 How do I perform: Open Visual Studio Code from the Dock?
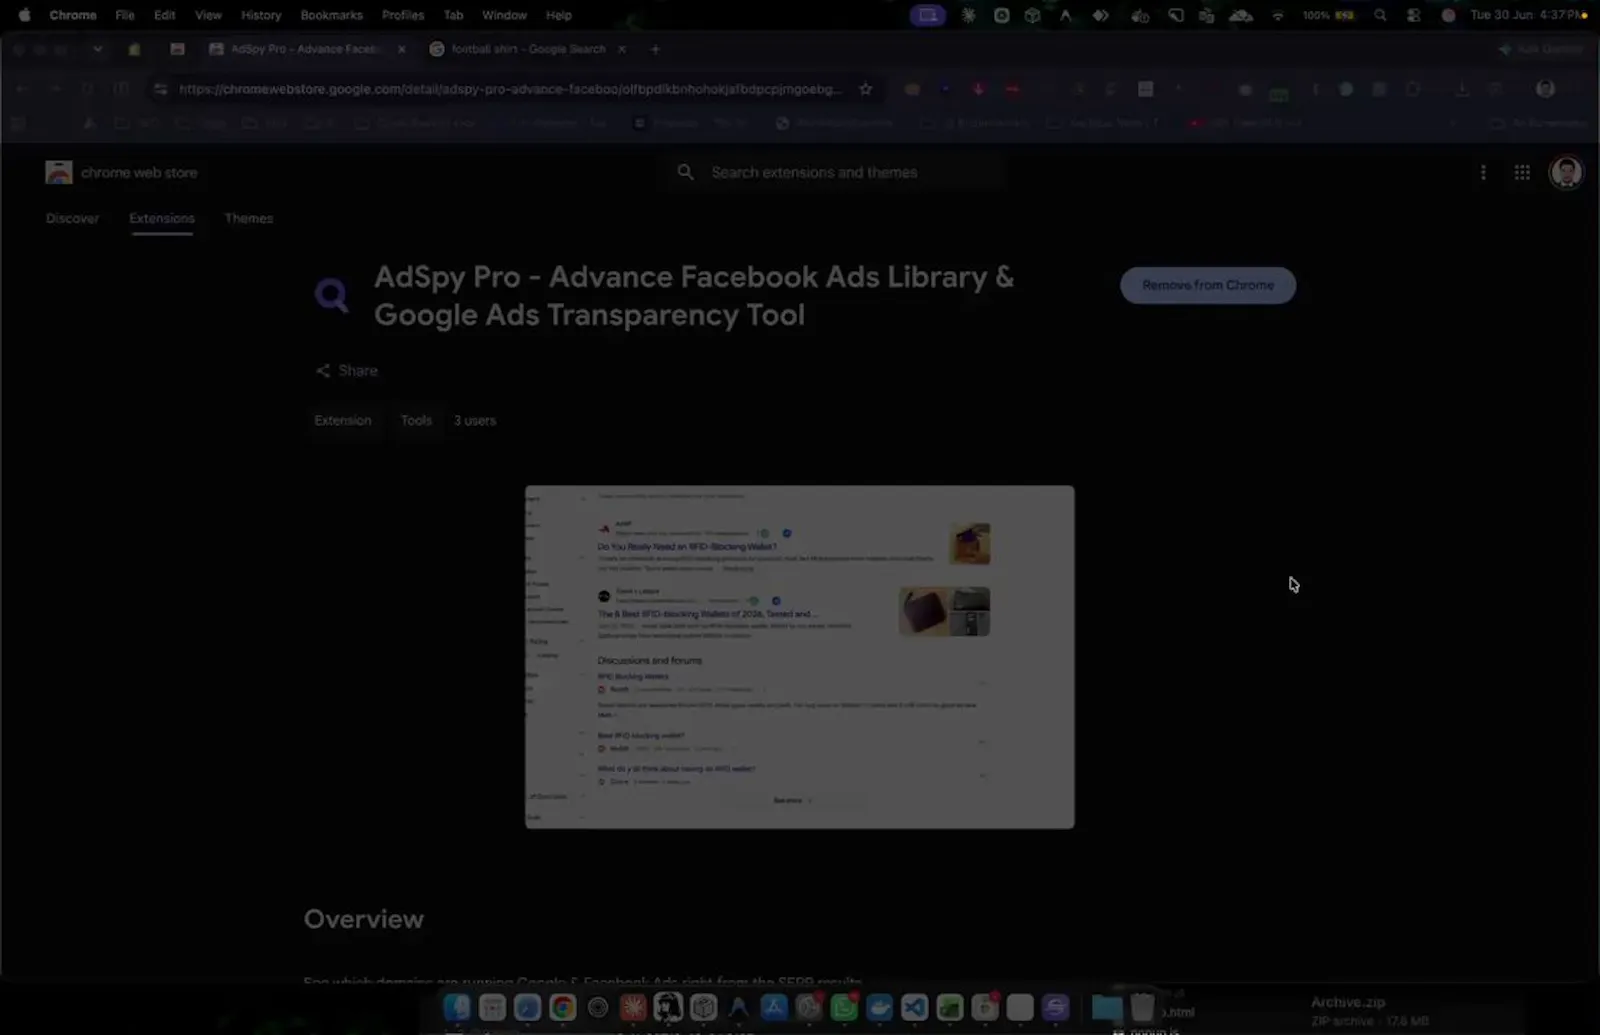pyautogui.click(x=914, y=1007)
